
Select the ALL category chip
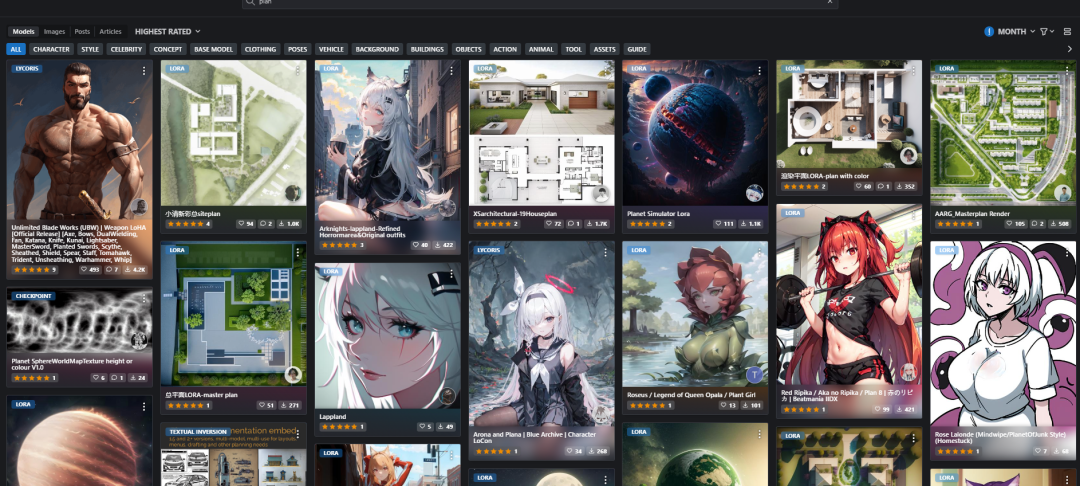(16, 50)
